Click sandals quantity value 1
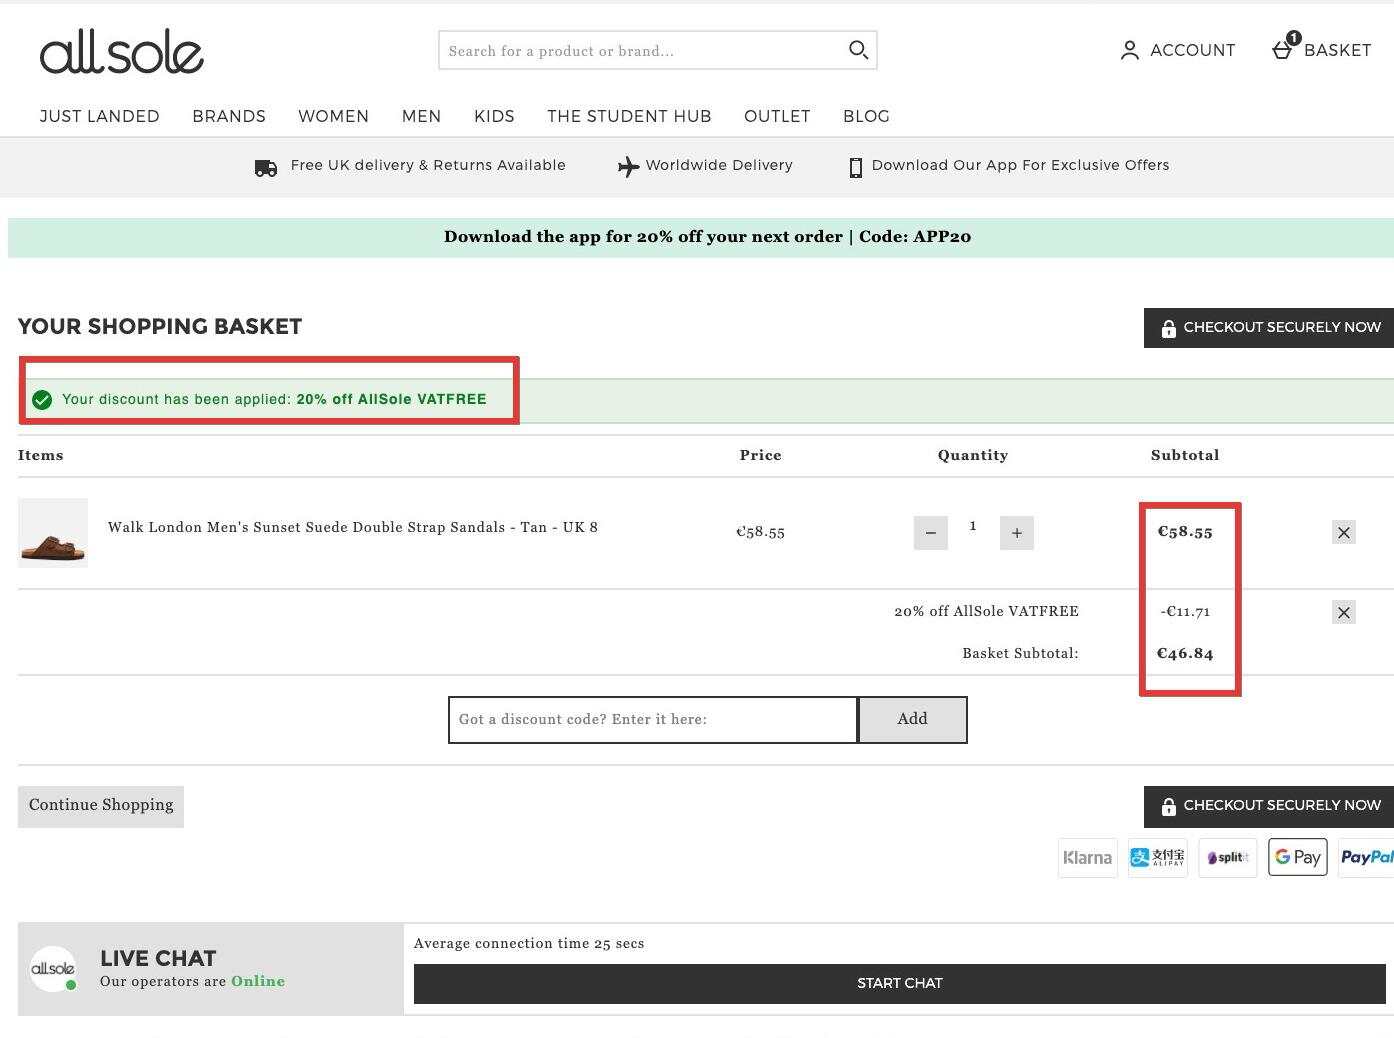The image size is (1394, 1038). click(973, 525)
